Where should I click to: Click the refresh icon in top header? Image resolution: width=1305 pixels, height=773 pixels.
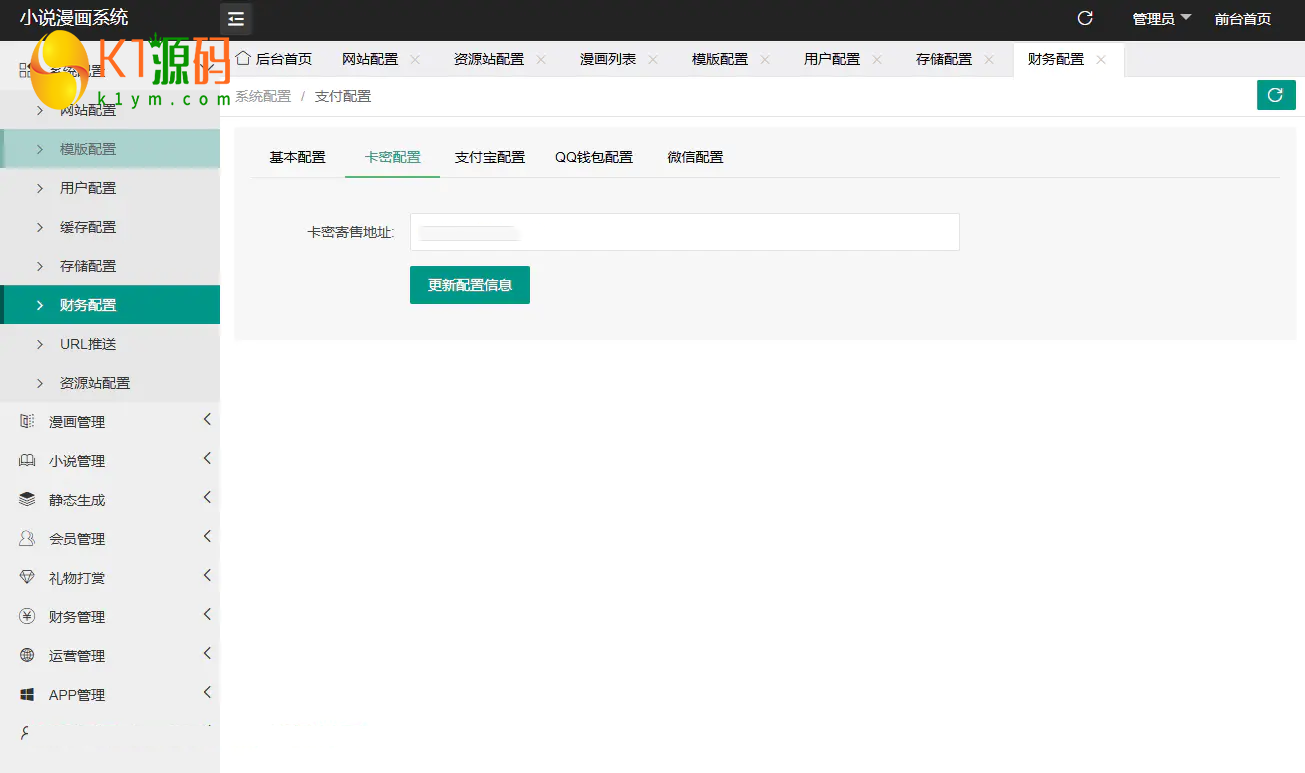pyautogui.click(x=1085, y=18)
